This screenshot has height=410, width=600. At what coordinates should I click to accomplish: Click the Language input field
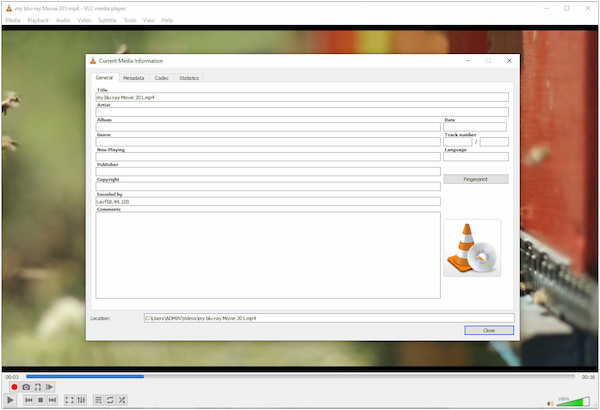tap(476, 157)
